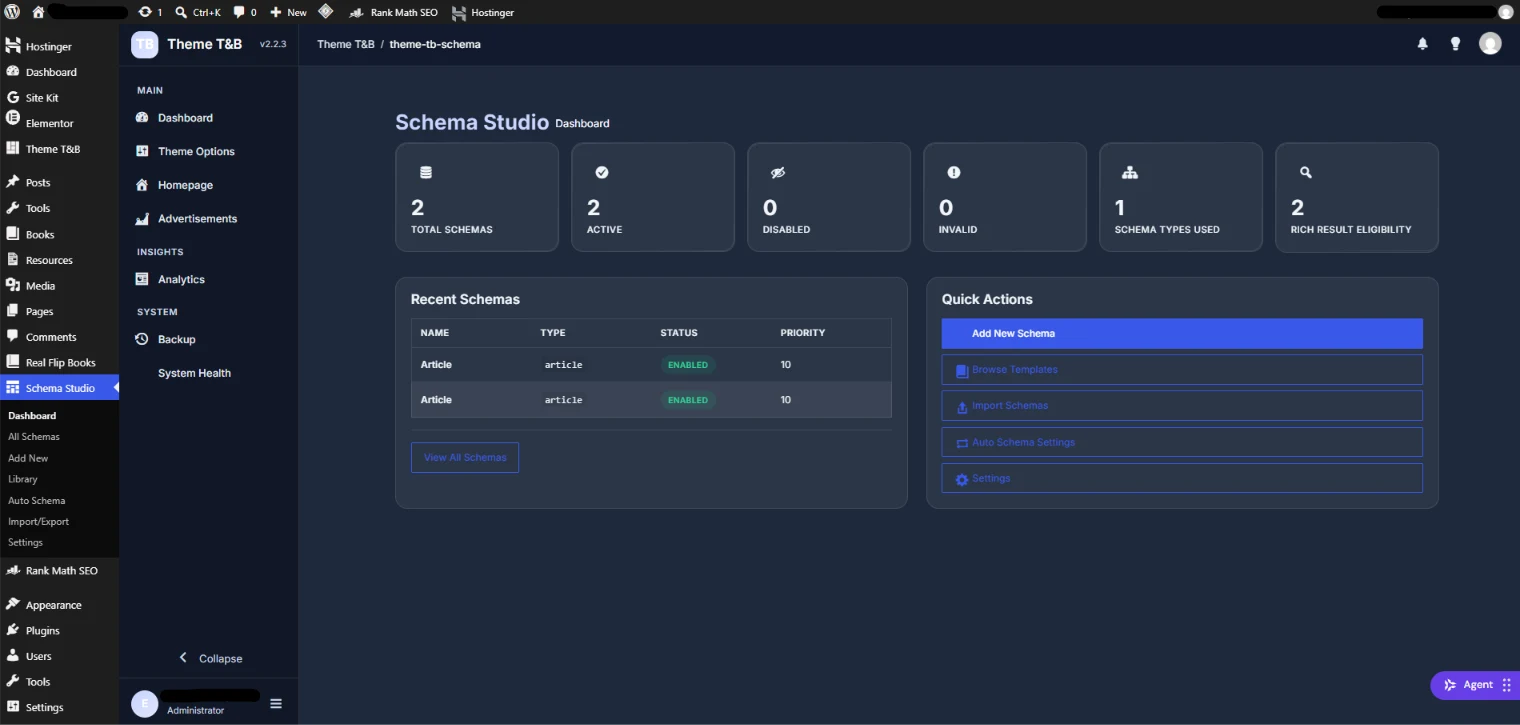Click View All Schemas button

click(x=465, y=457)
